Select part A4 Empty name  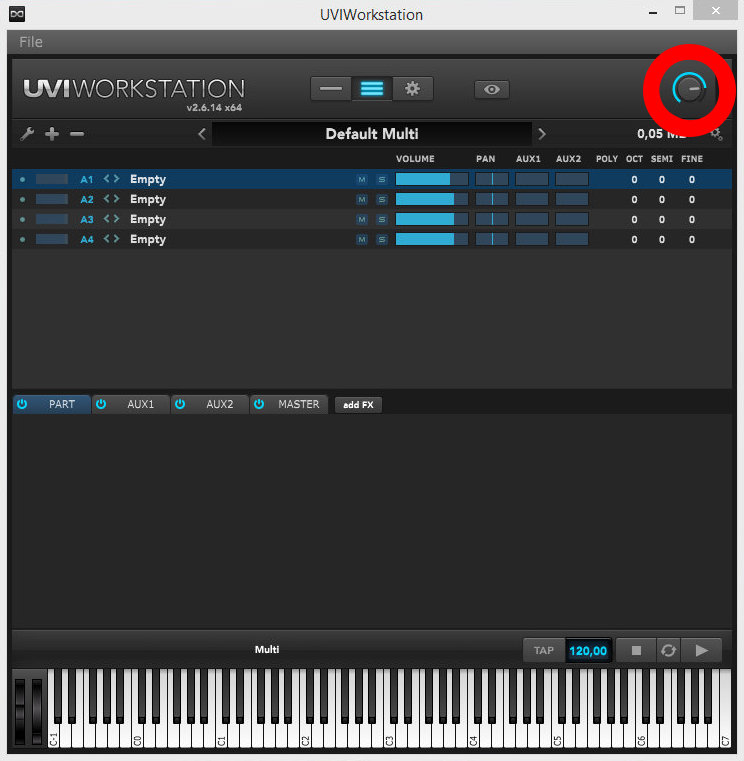(x=148, y=239)
